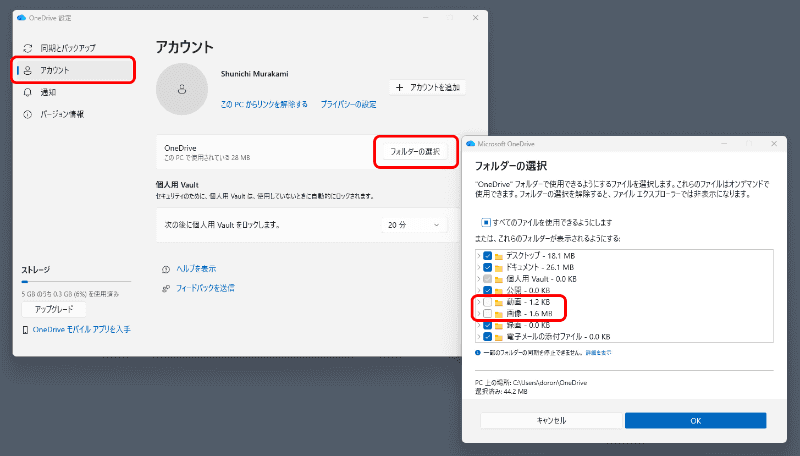Screen dimensions: 800x456
Task: Click フィードバックを送信 link
Action: tap(205, 288)
